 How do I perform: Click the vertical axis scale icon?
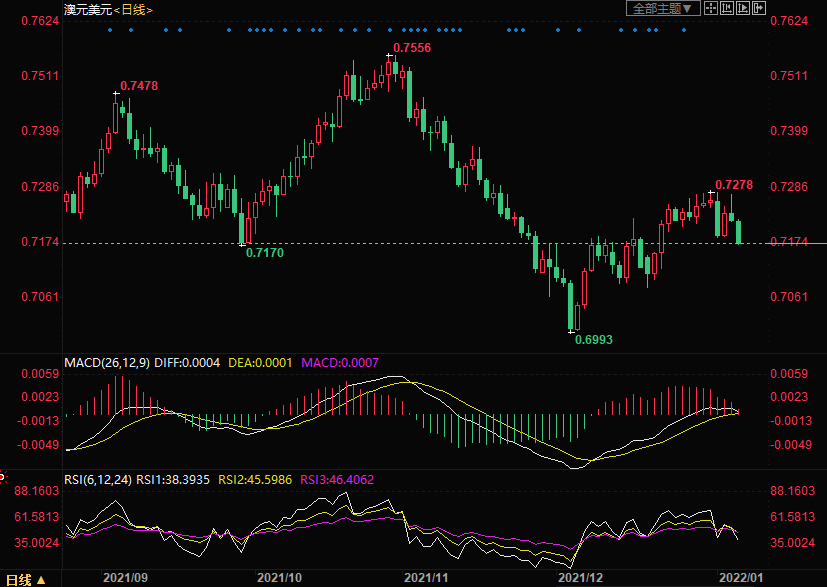coord(727,8)
